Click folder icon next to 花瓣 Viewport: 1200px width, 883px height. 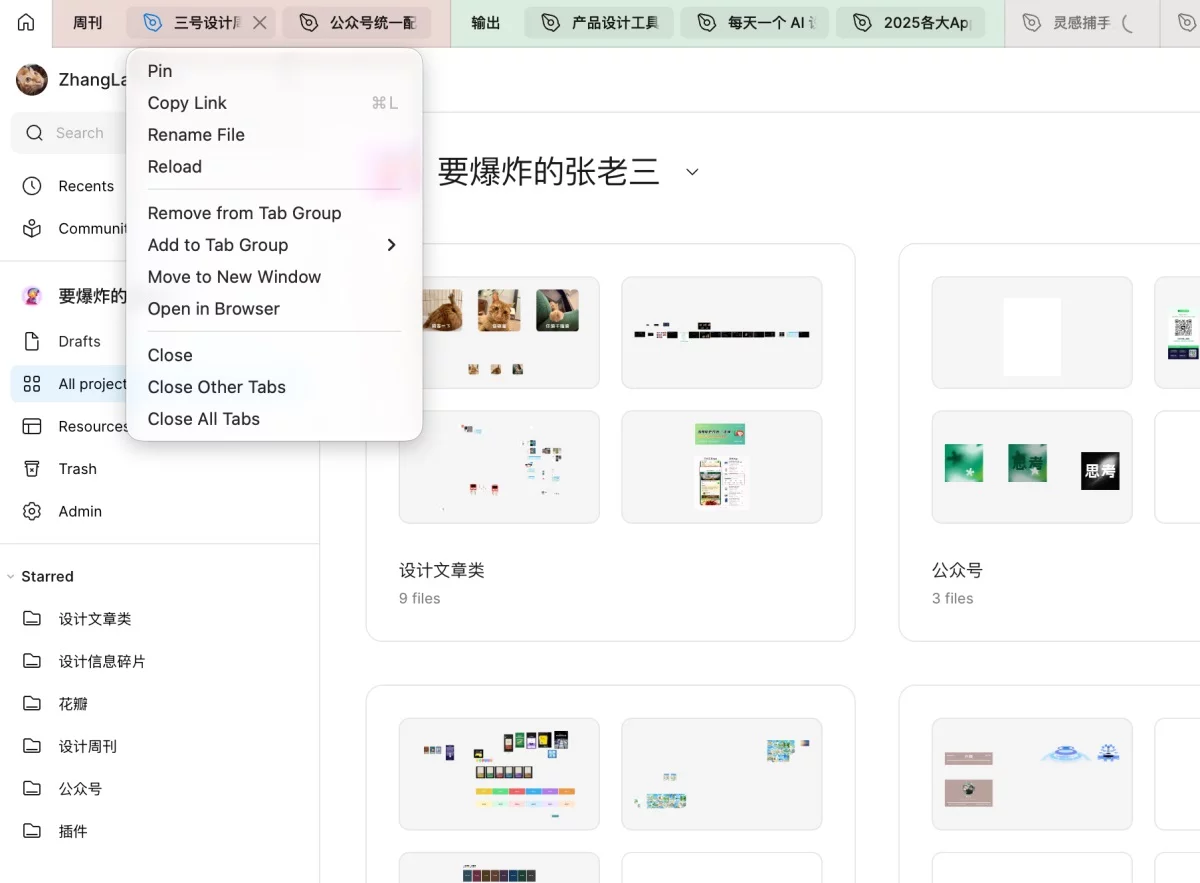(x=32, y=704)
